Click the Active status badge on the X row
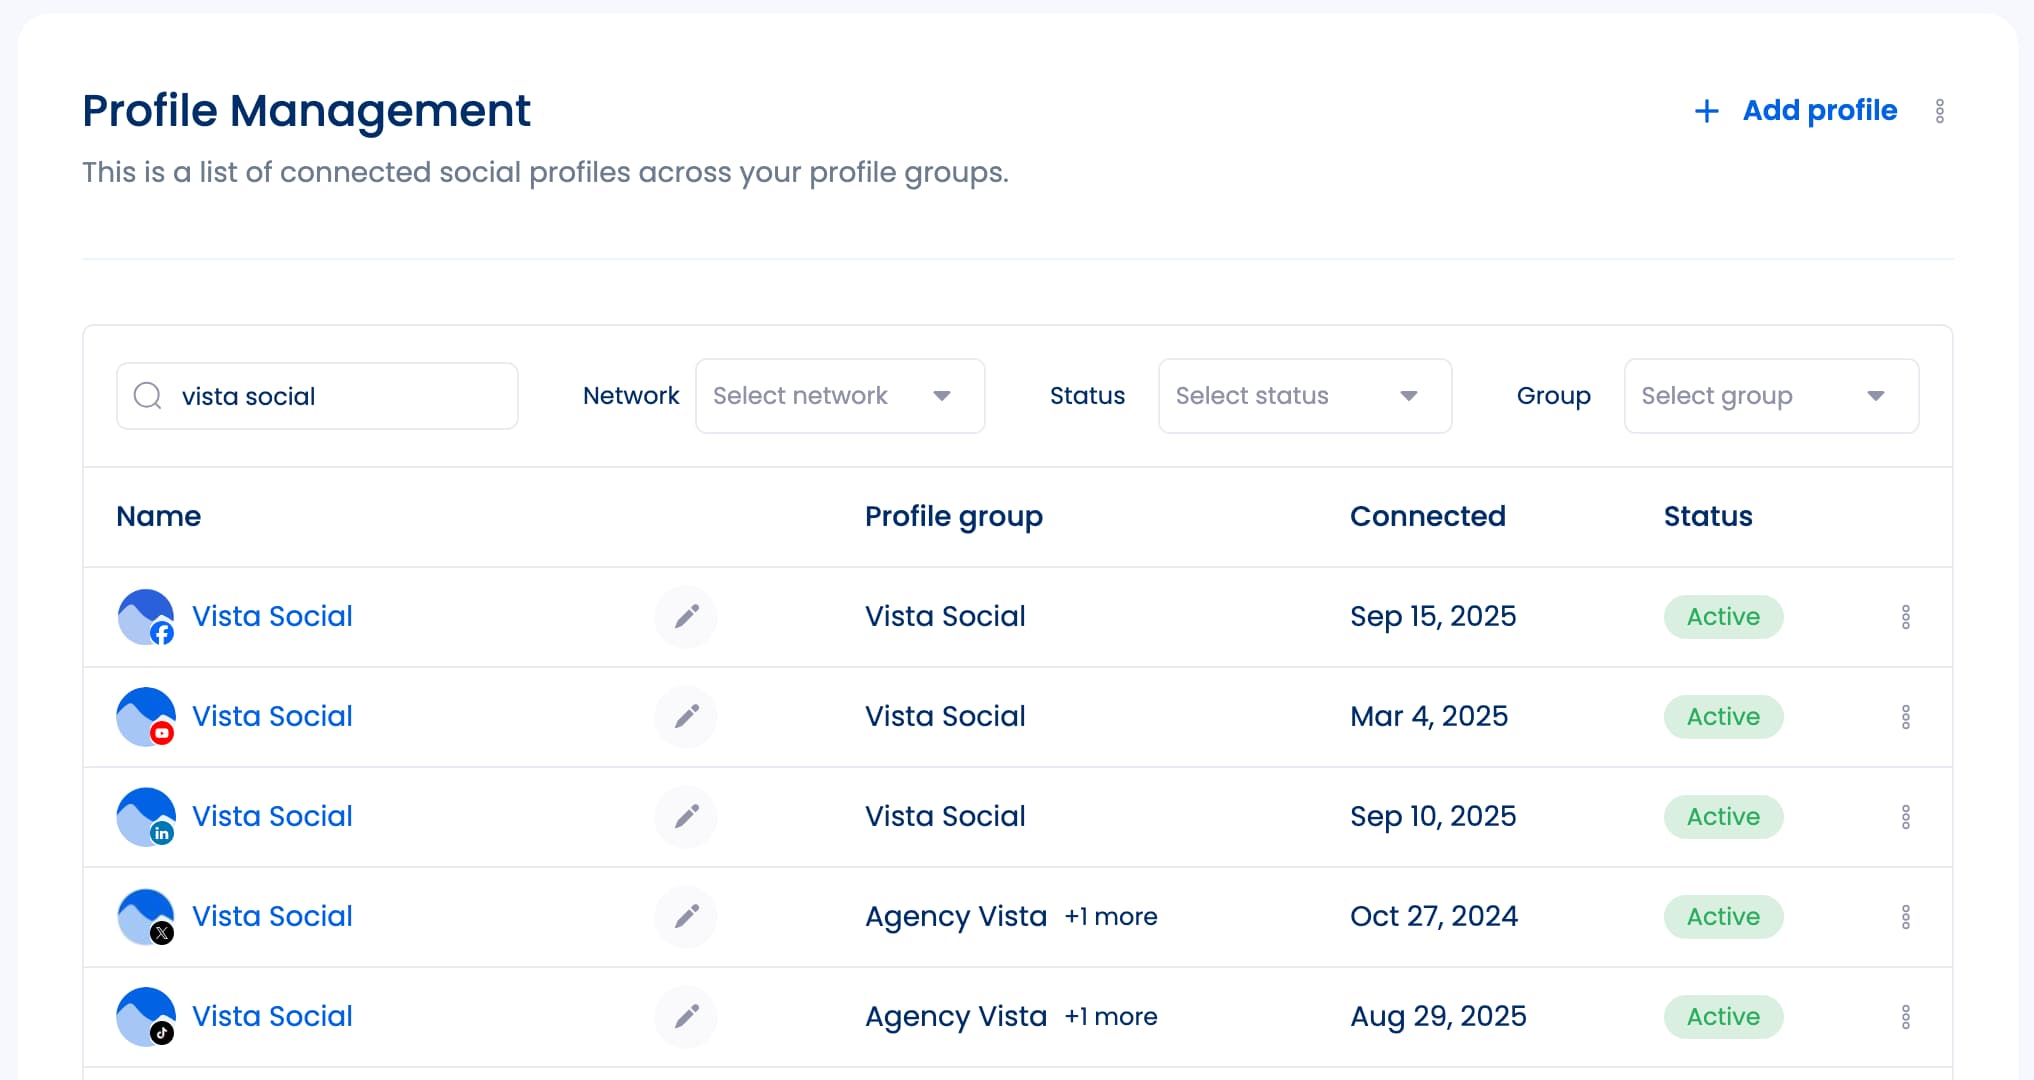Viewport: 2034px width, 1080px height. tap(1723, 917)
